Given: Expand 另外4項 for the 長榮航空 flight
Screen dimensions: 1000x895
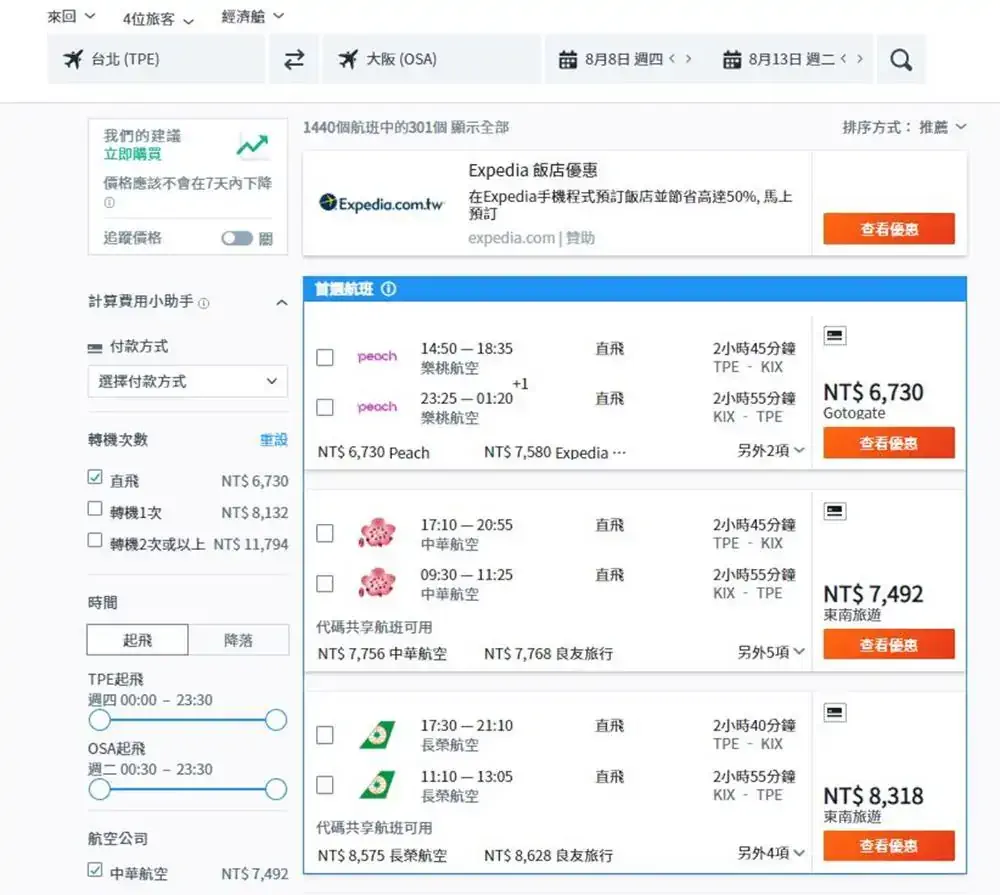Looking at the screenshot, I should (x=770, y=853).
